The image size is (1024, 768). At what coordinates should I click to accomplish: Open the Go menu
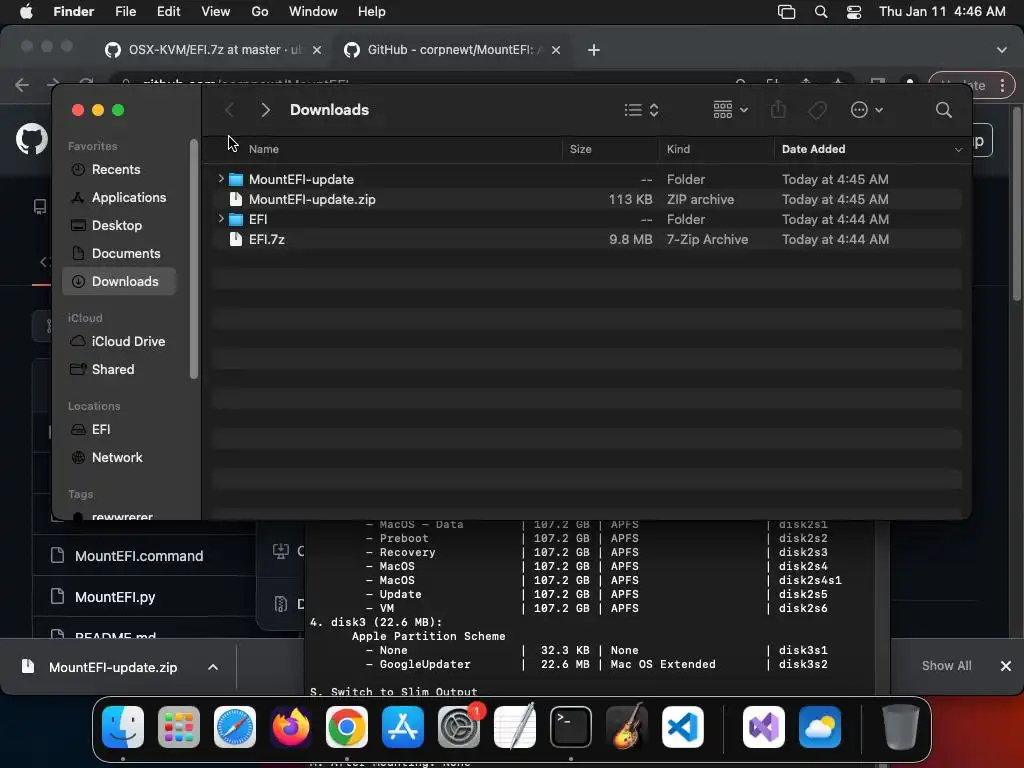point(260,12)
